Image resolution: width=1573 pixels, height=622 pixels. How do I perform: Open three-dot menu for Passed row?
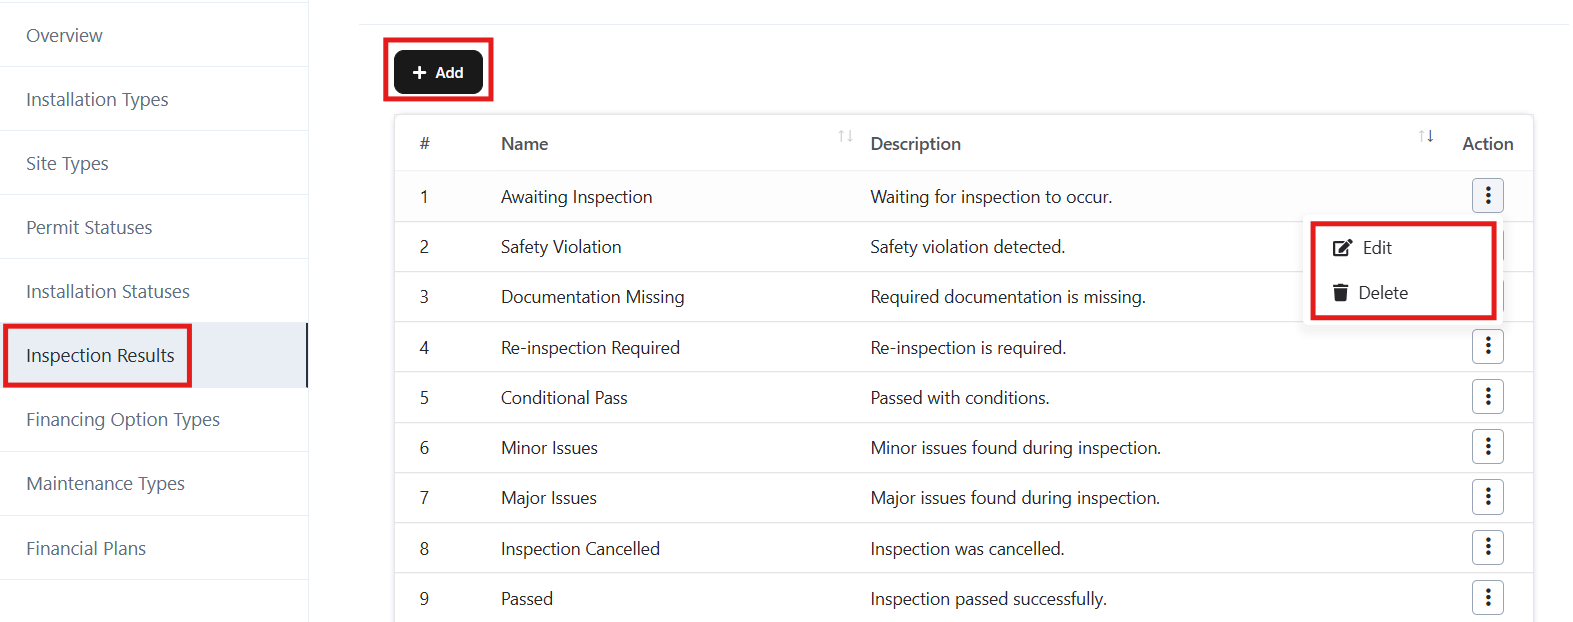(x=1487, y=598)
